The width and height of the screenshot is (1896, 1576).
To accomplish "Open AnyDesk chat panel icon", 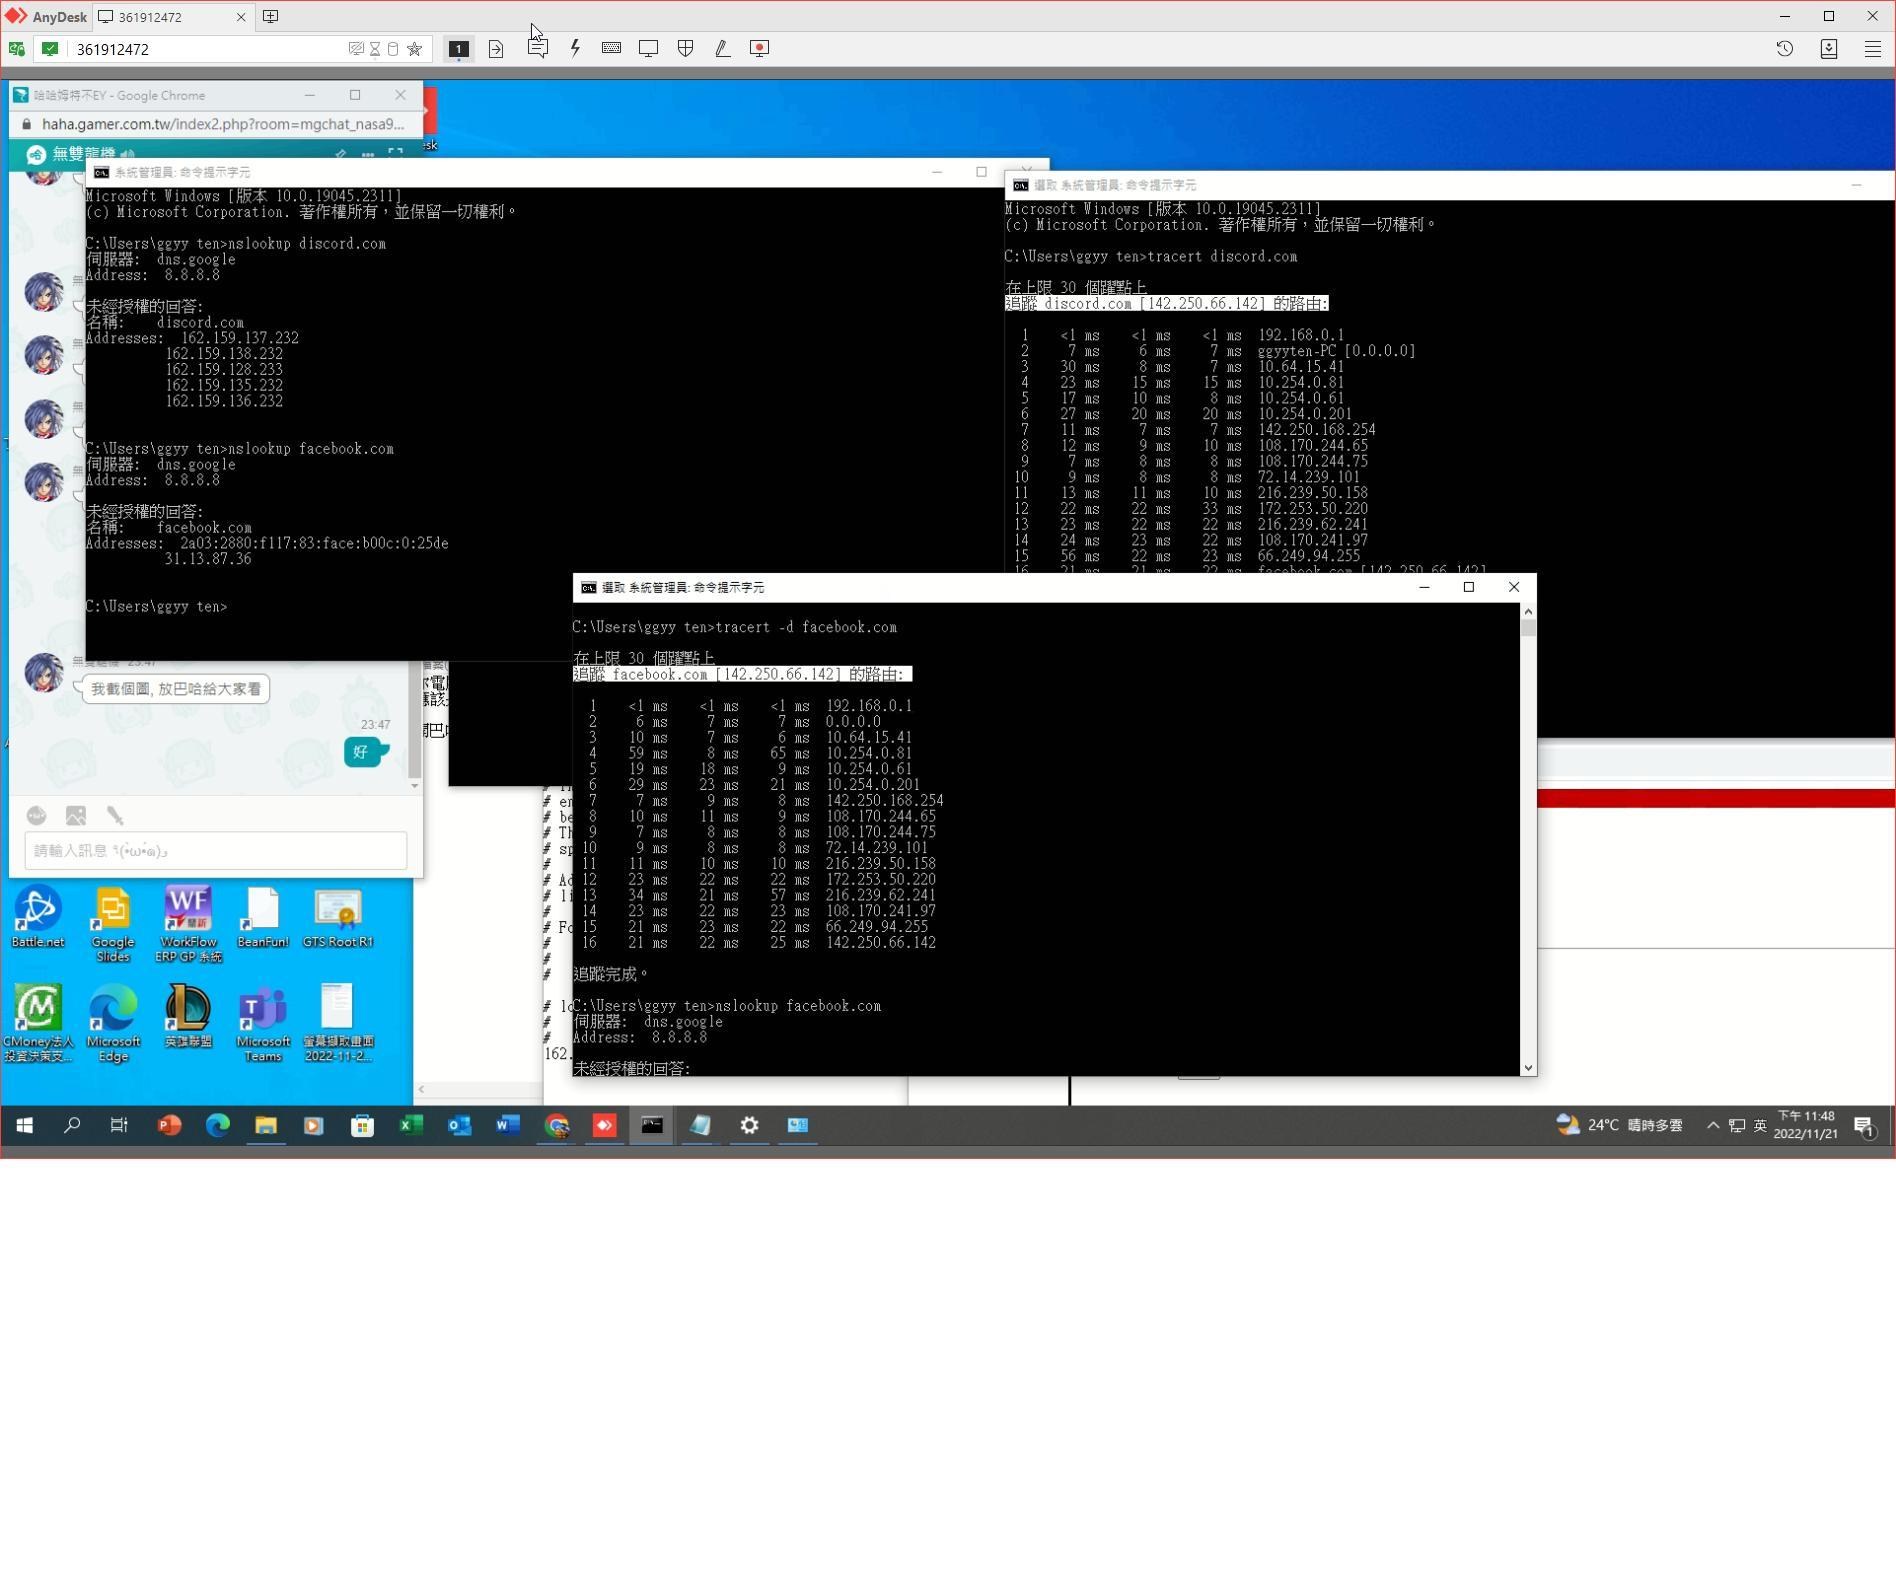I will tap(537, 48).
